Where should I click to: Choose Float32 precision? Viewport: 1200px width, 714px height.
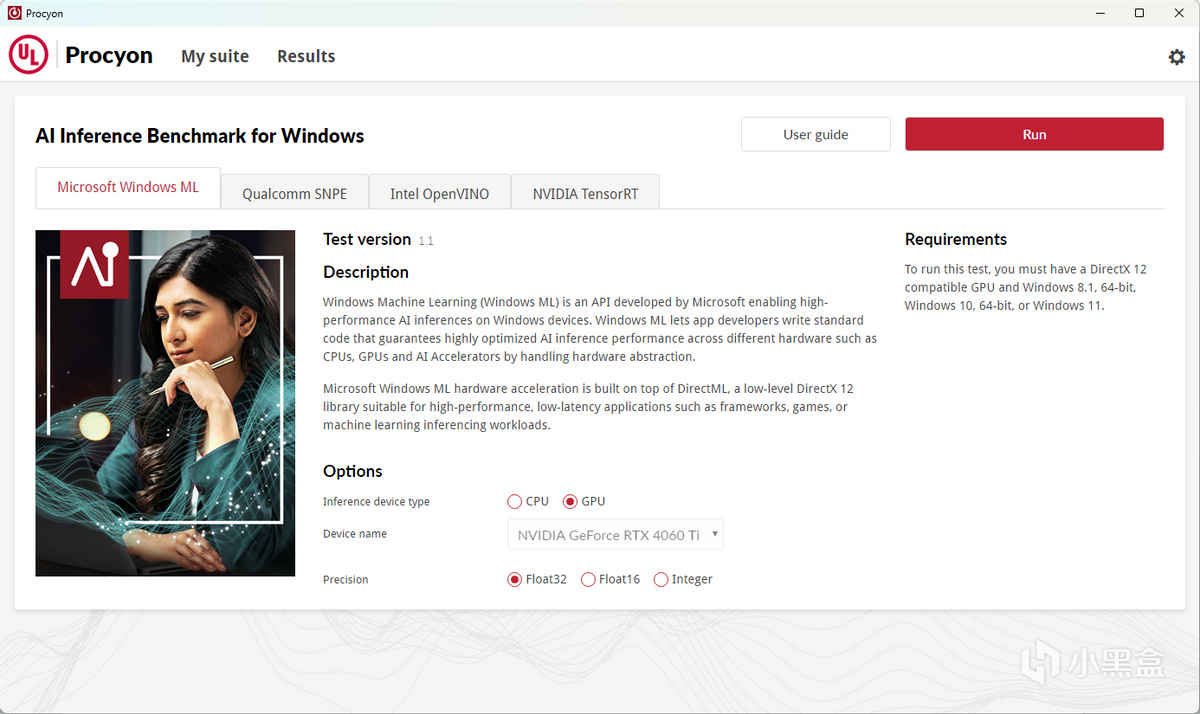tap(537, 579)
